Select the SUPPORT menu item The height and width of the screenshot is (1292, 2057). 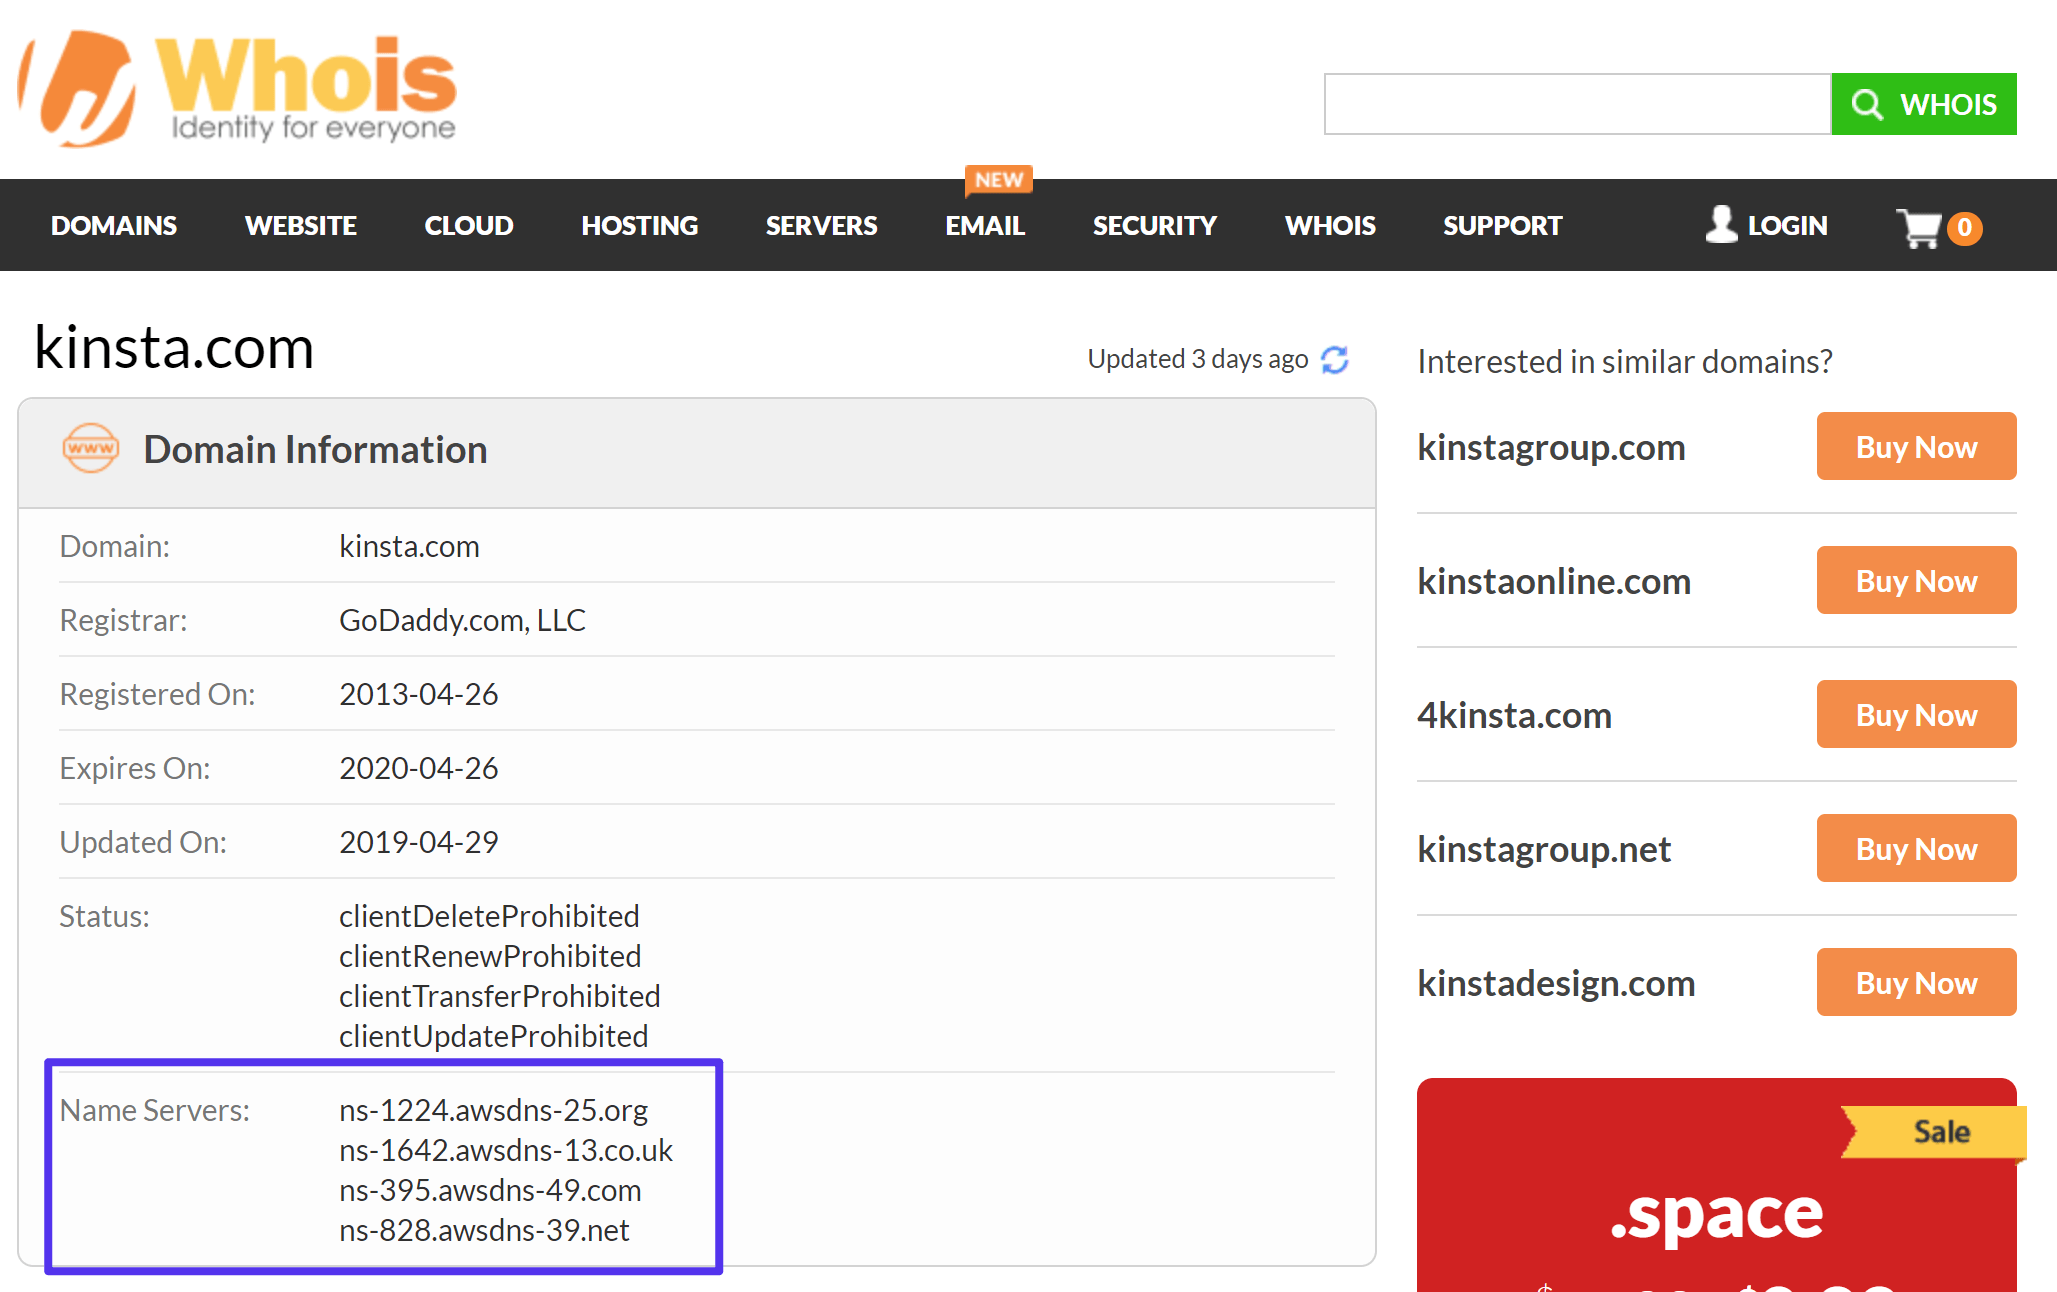(x=1502, y=225)
